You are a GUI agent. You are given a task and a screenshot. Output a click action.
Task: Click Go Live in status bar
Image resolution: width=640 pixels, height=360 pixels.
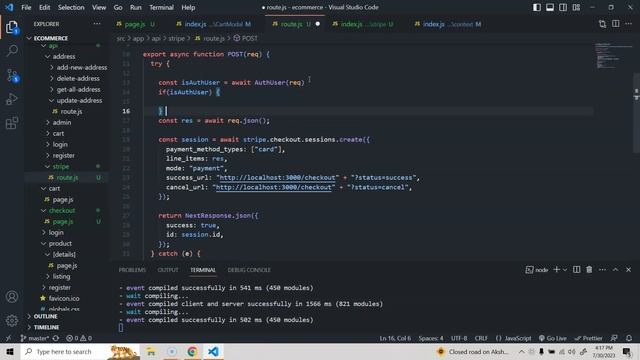[552, 338]
